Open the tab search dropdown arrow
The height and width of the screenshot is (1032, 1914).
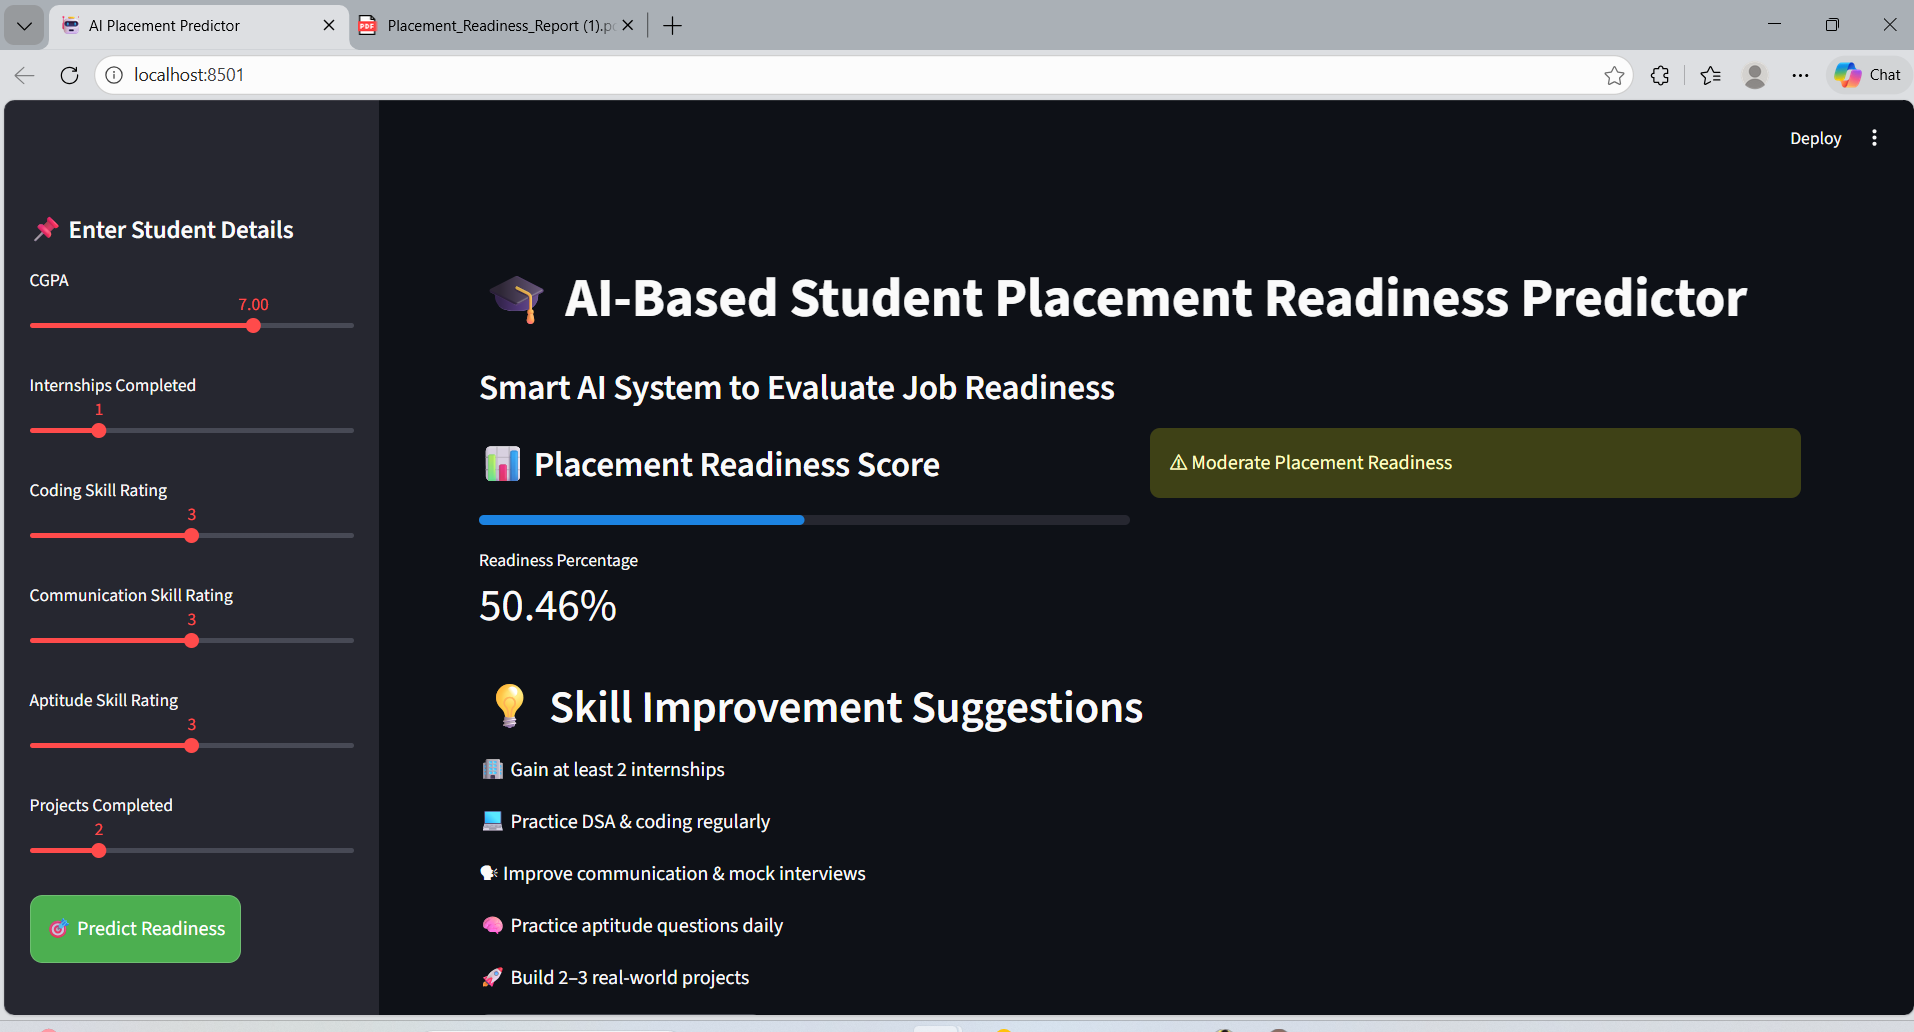pyautogui.click(x=24, y=26)
